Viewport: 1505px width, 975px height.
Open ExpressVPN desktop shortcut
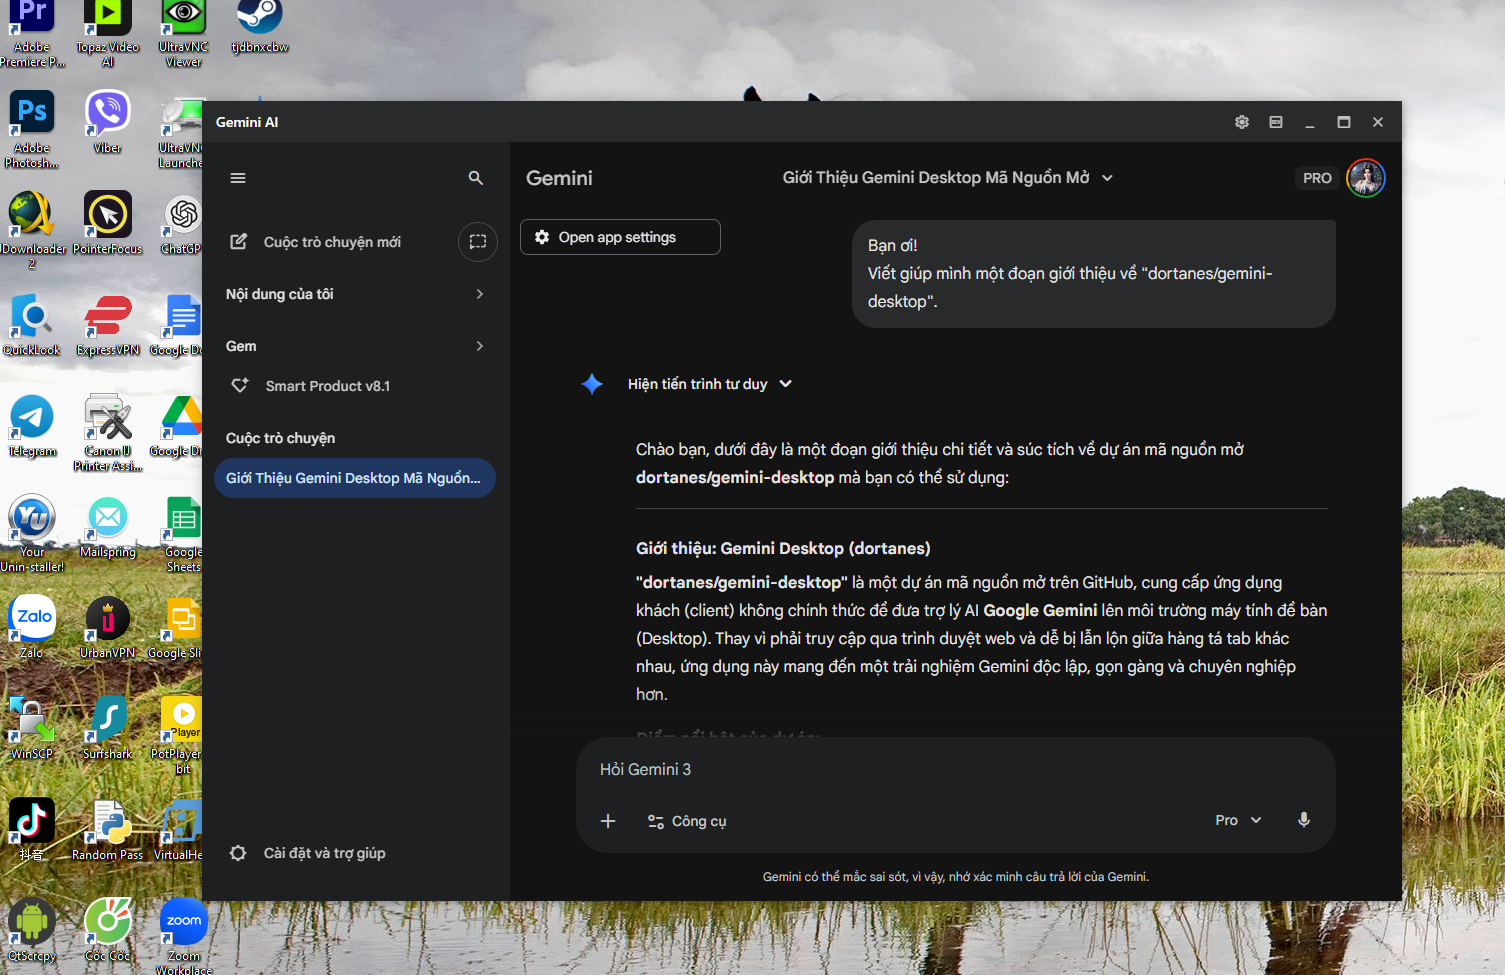point(108,324)
